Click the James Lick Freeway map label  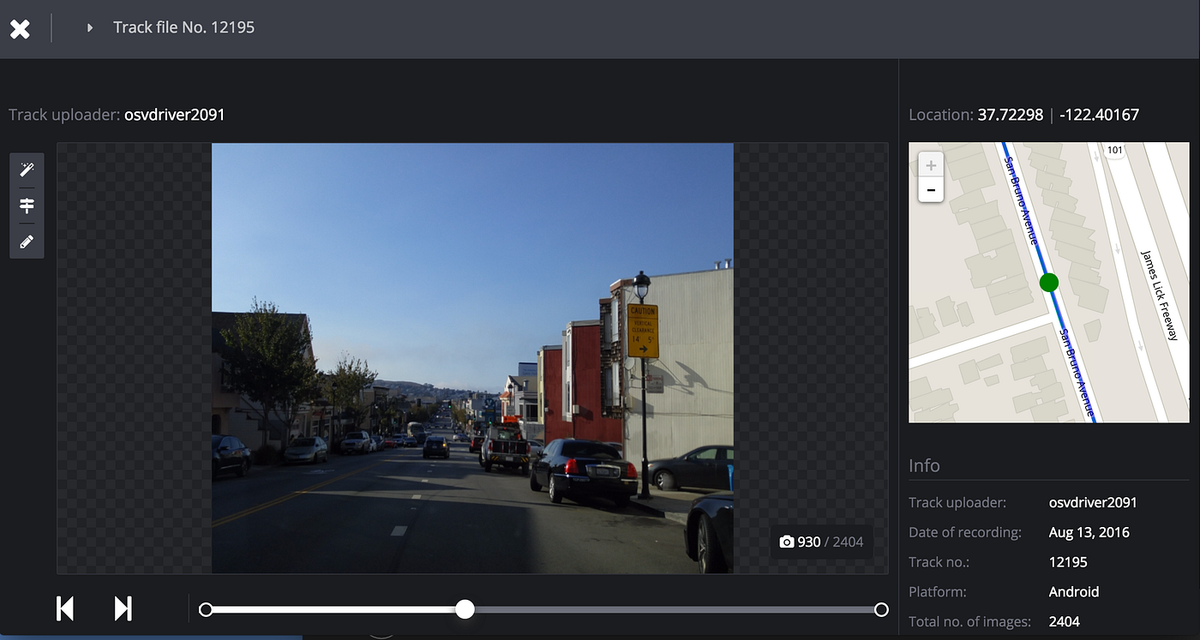coord(1161,295)
